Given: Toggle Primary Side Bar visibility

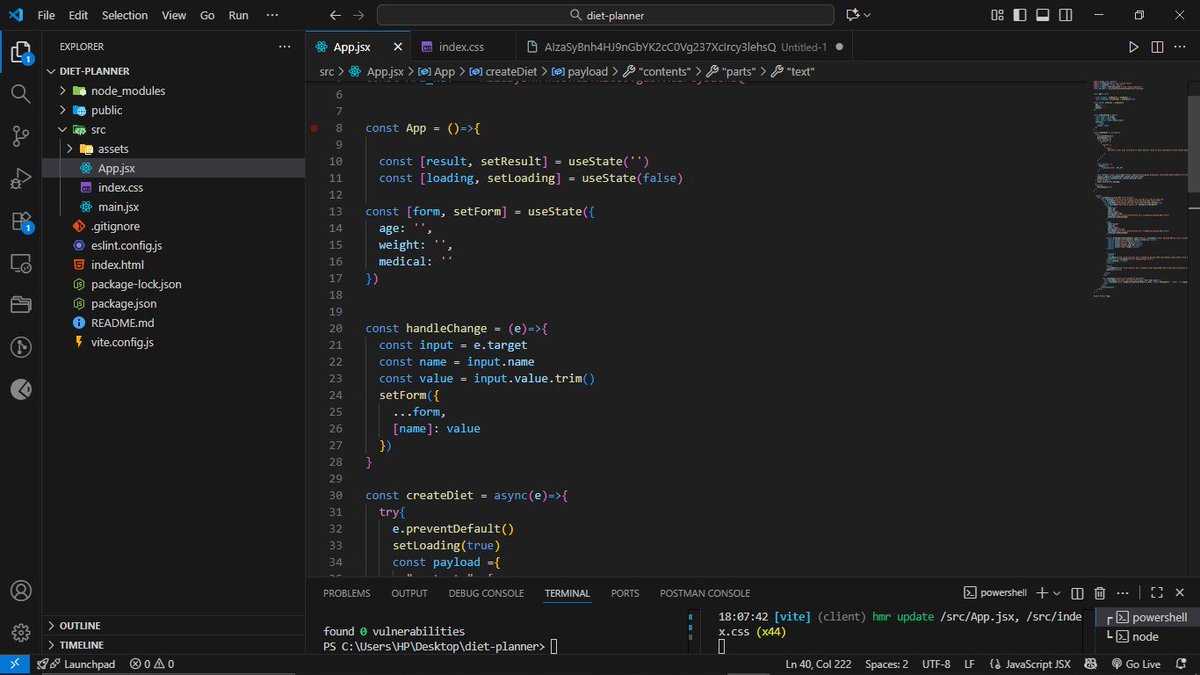Looking at the screenshot, I should coord(1019,15).
